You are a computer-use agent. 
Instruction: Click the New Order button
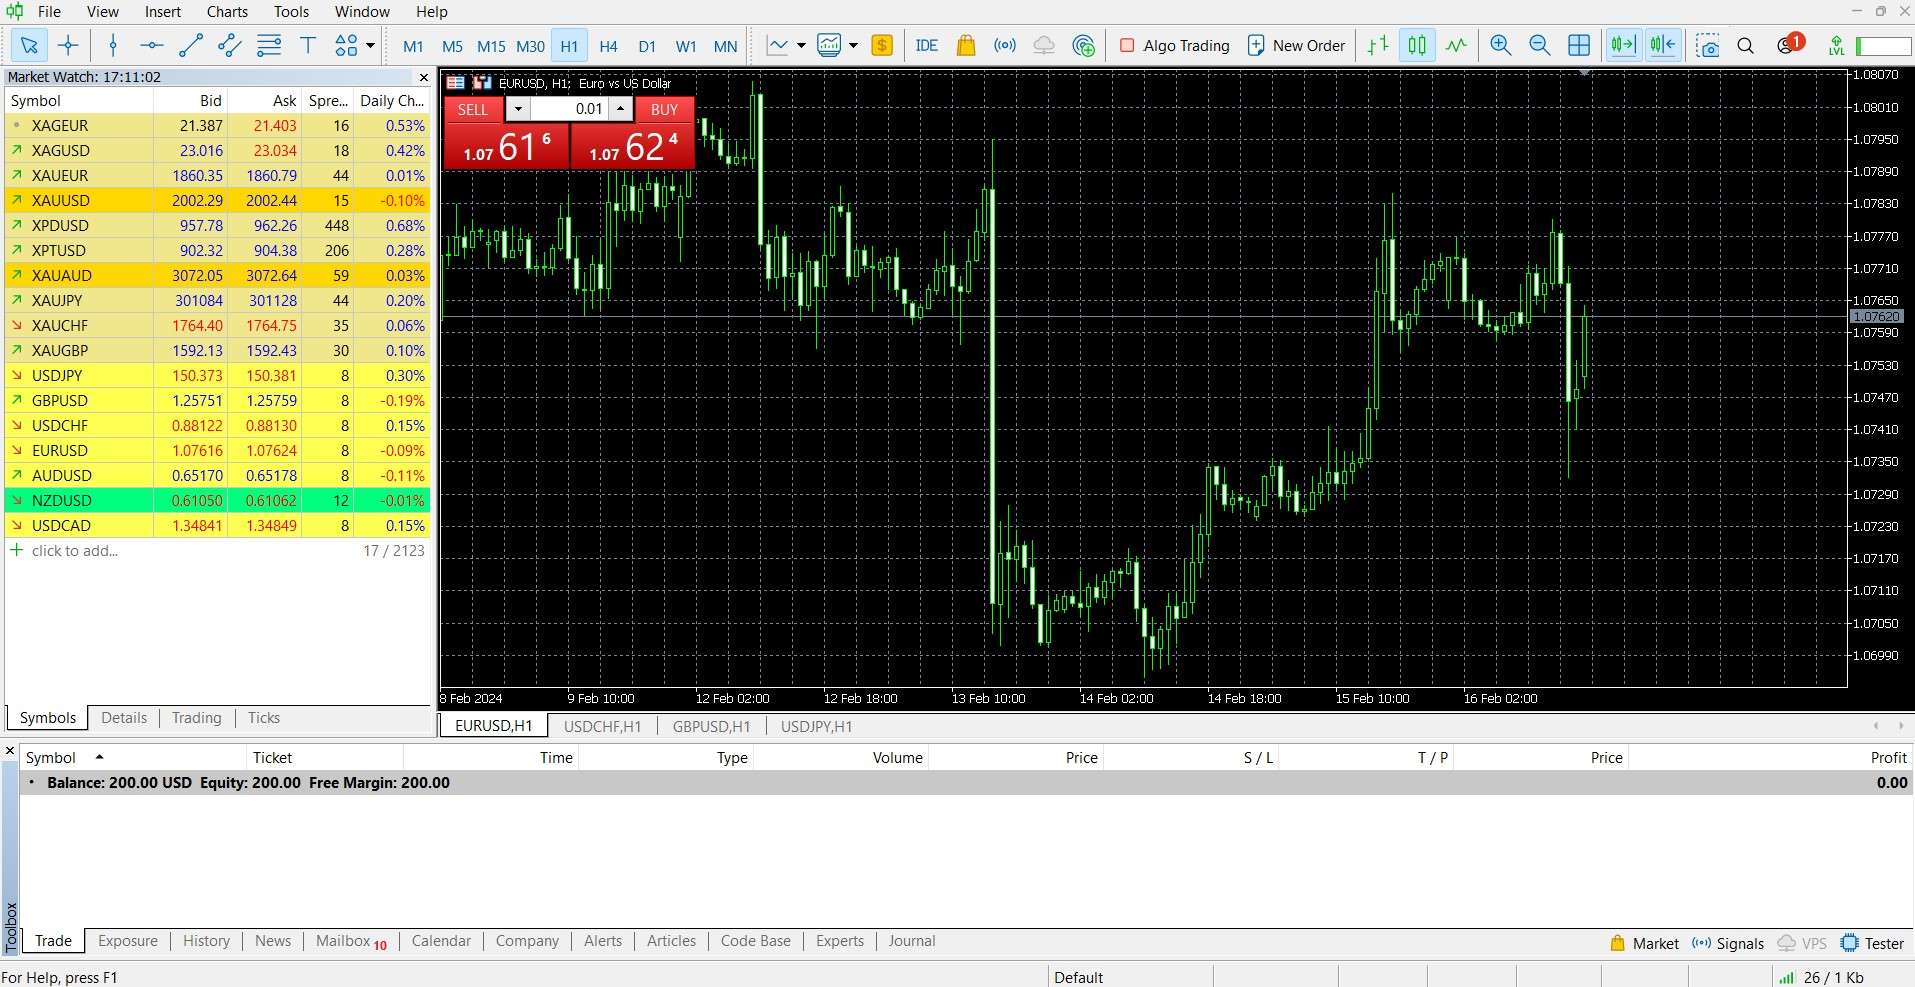(x=1297, y=45)
